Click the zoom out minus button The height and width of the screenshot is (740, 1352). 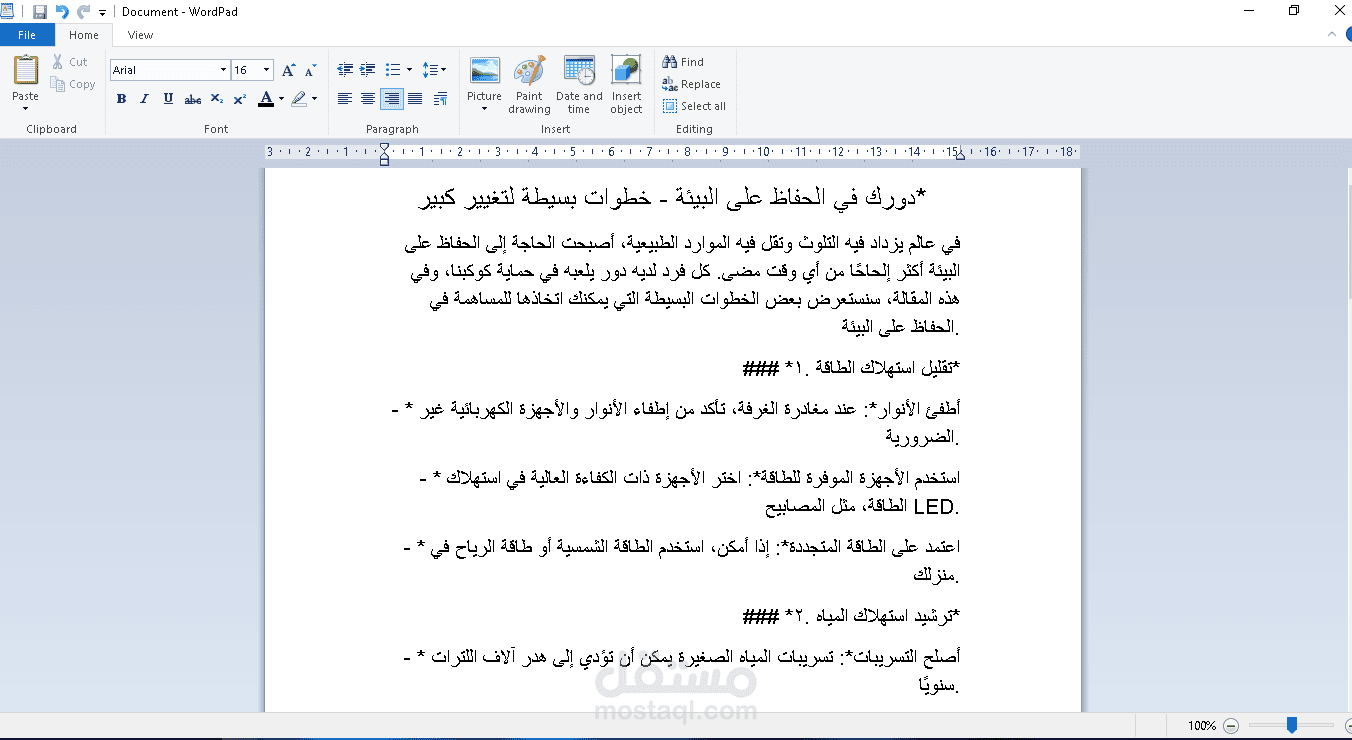tap(1231, 725)
